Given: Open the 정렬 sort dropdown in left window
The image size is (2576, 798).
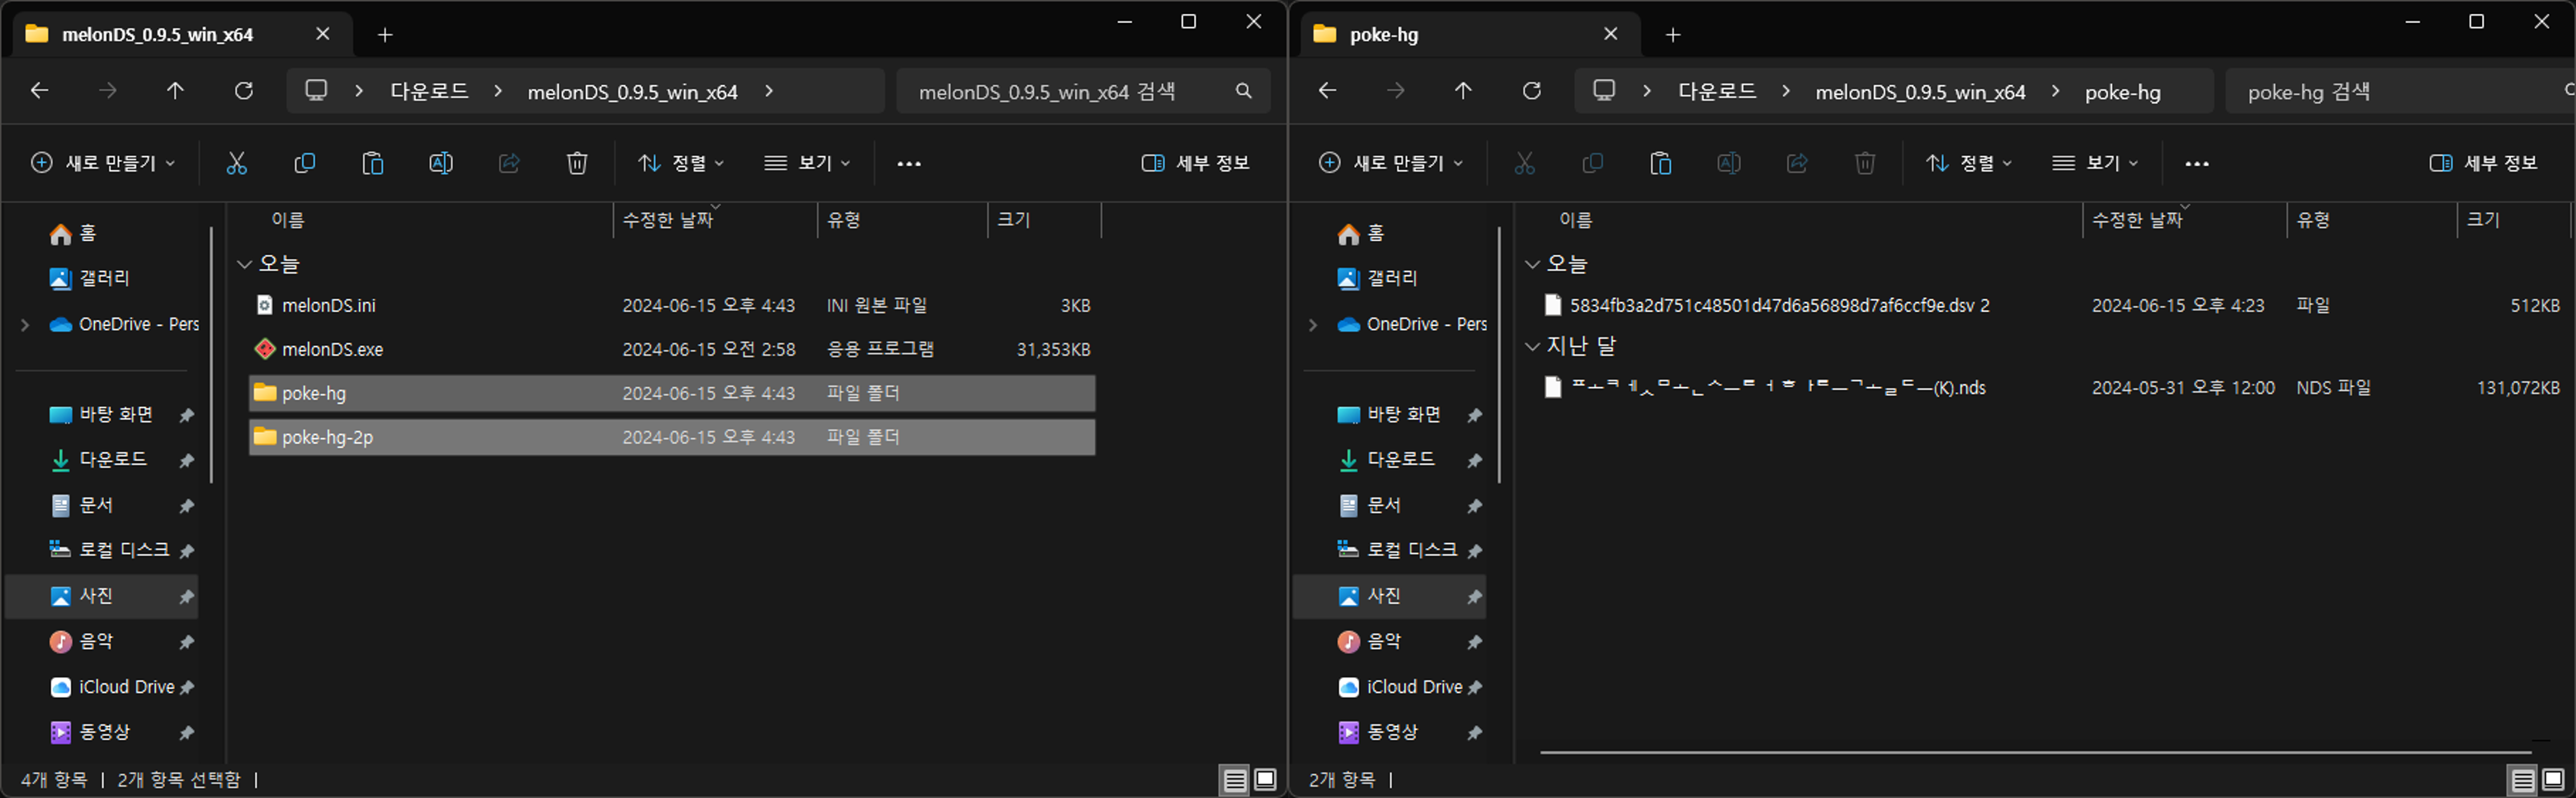Looking at the screenshot, I should [681, 163].
